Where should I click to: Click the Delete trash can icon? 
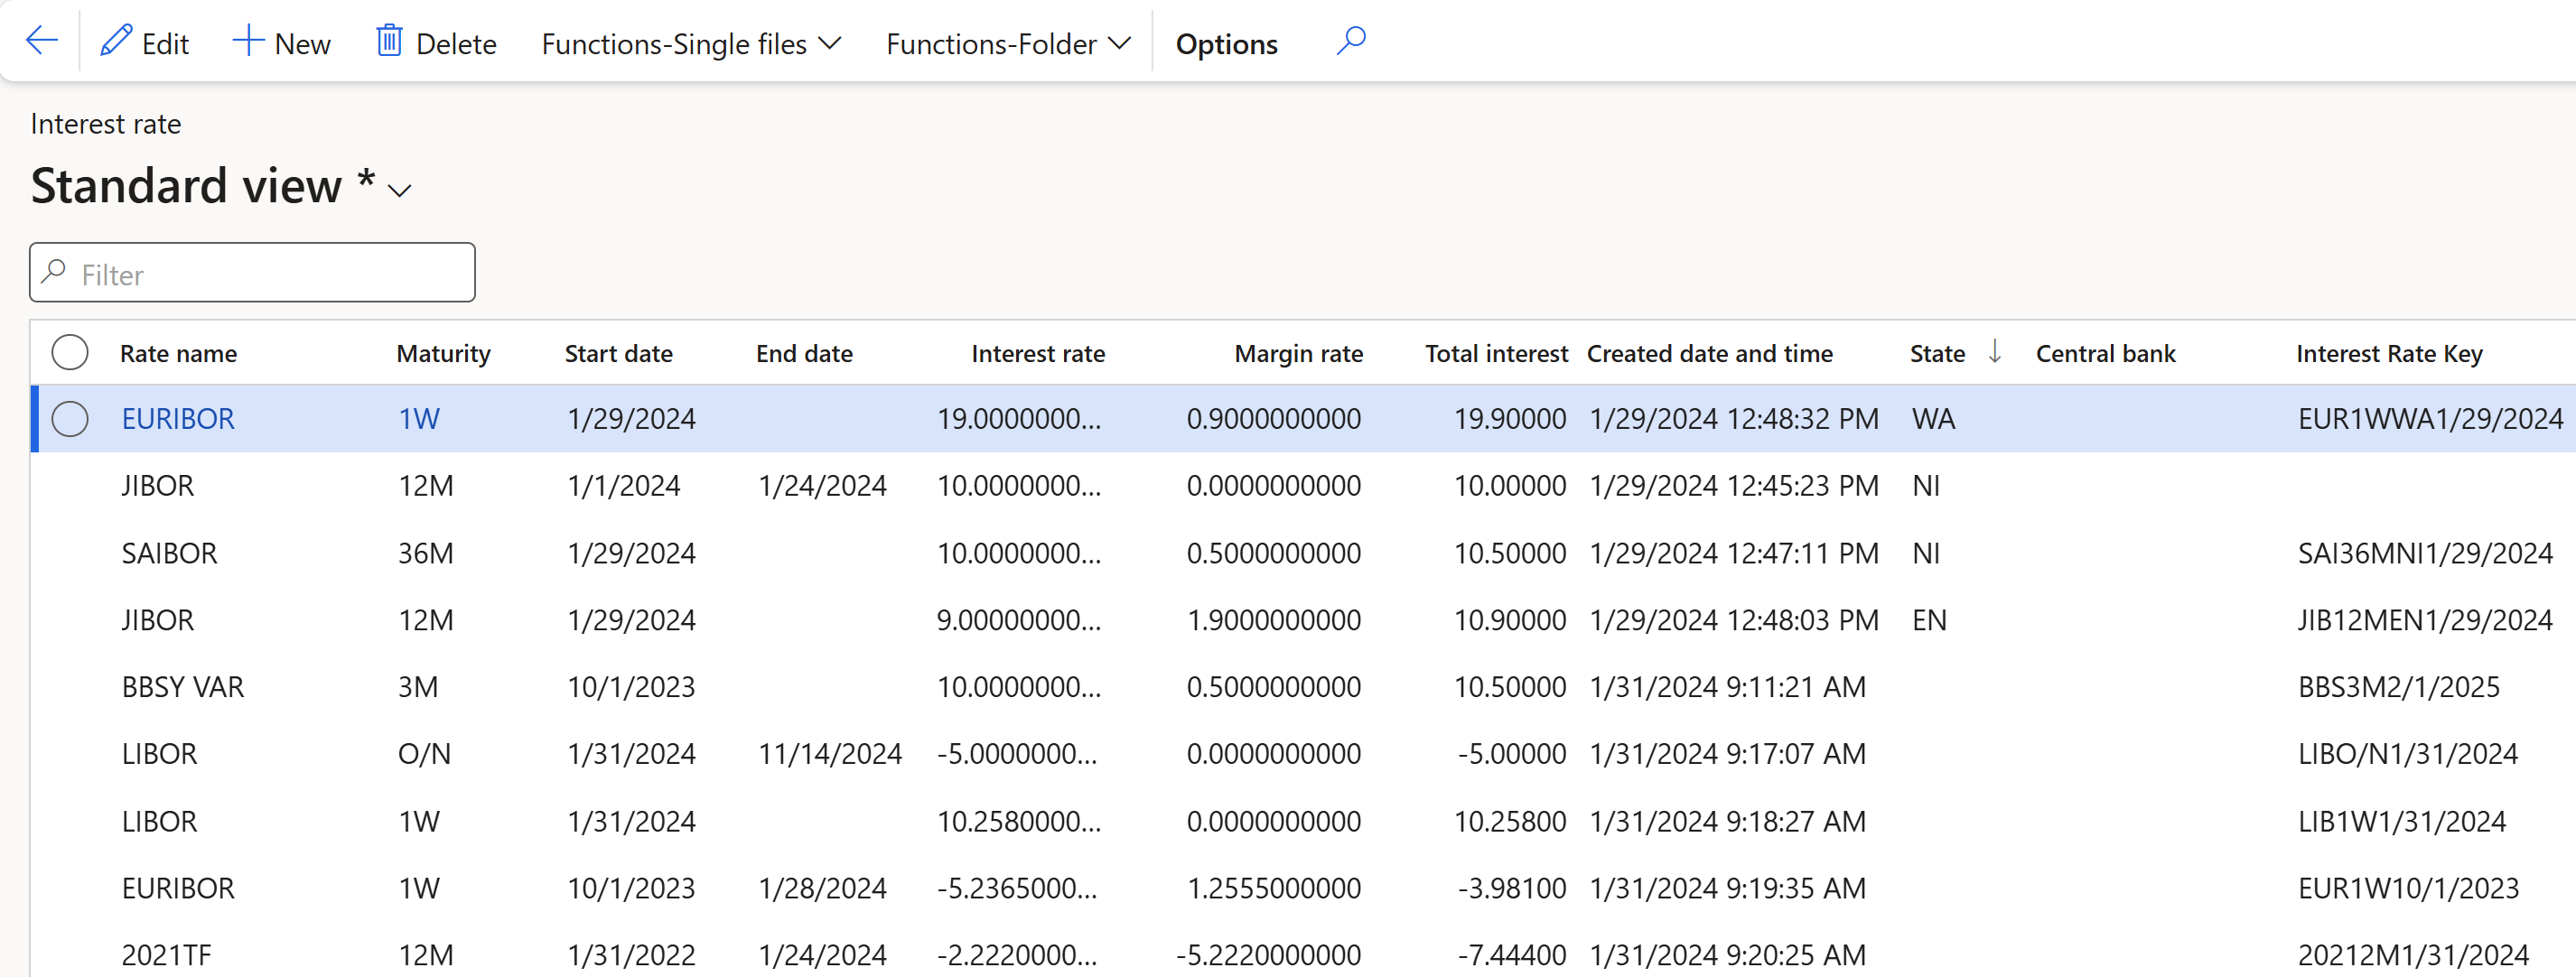coord(389,42)
